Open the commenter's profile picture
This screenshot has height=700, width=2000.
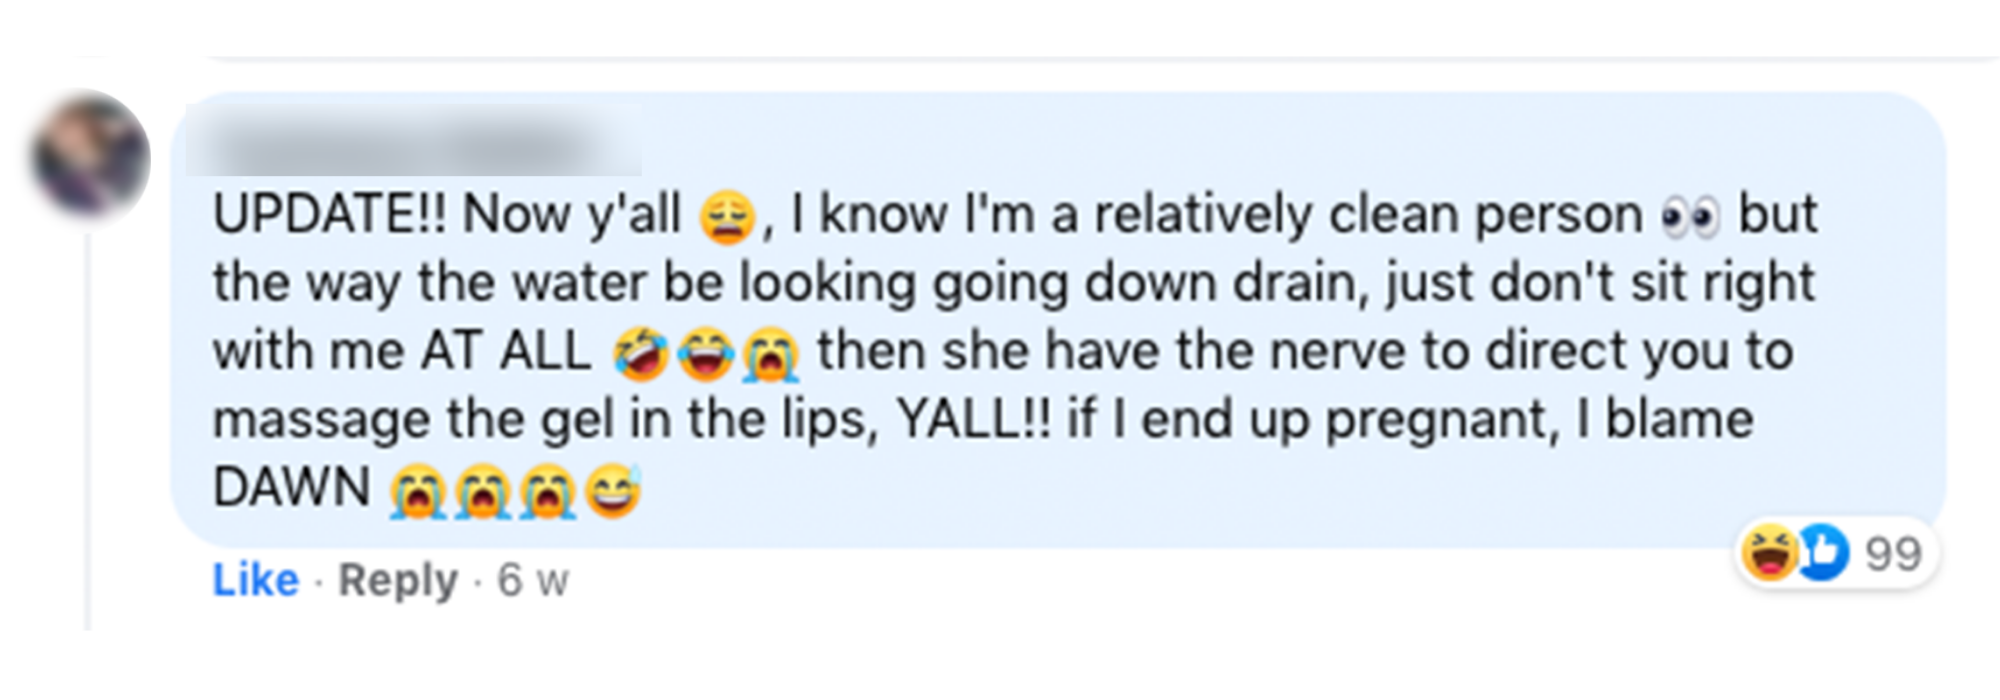coord(90,155)
